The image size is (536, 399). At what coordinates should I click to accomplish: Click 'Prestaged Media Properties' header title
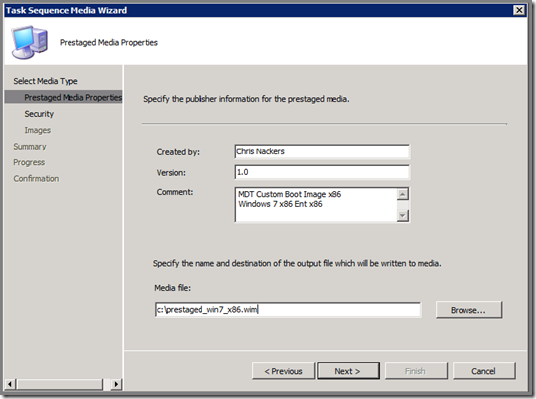109,42
